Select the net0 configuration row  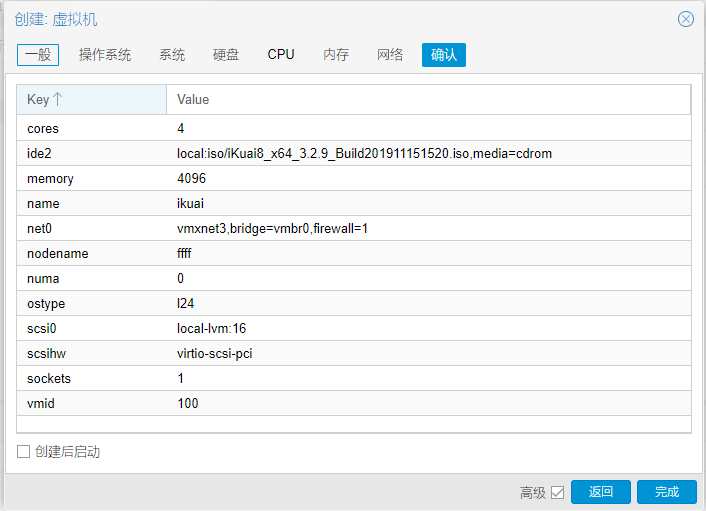pos(354,228)
